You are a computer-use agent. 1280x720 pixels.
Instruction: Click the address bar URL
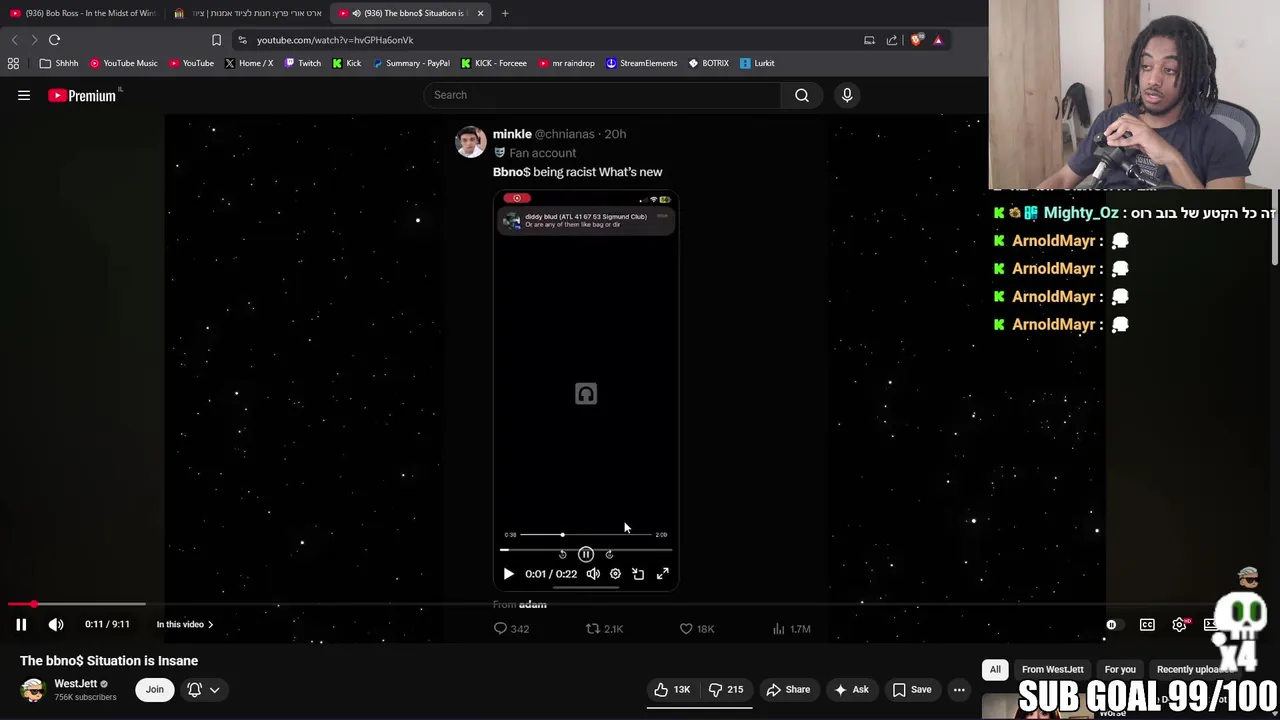pos(335,40)
